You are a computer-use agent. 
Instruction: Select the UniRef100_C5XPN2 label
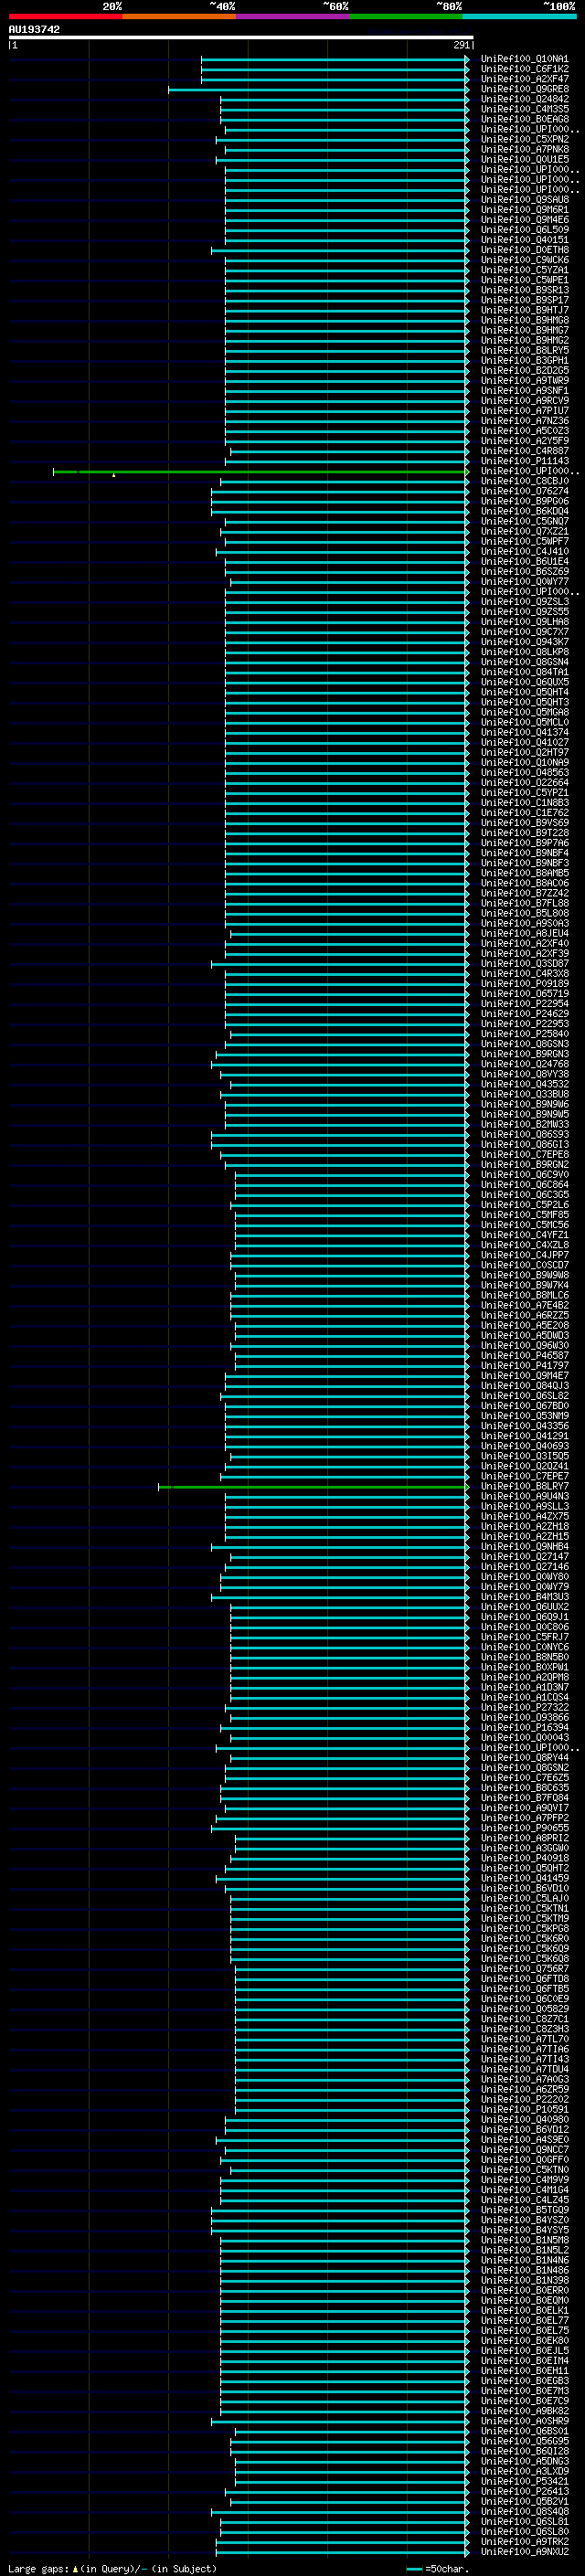click(x=524, y=139)
